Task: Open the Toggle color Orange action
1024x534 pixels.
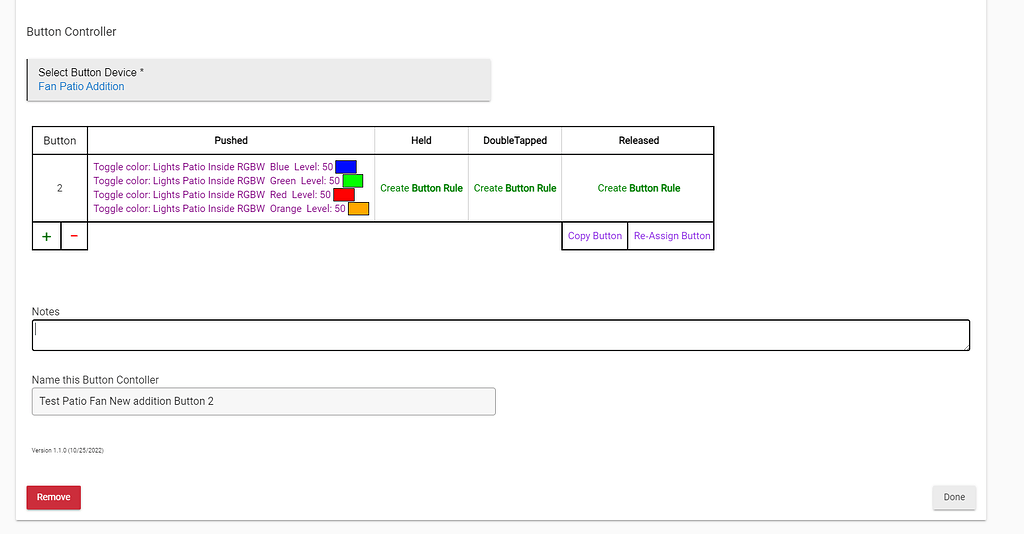Action: pyautogui.click(x=218, y=209)
